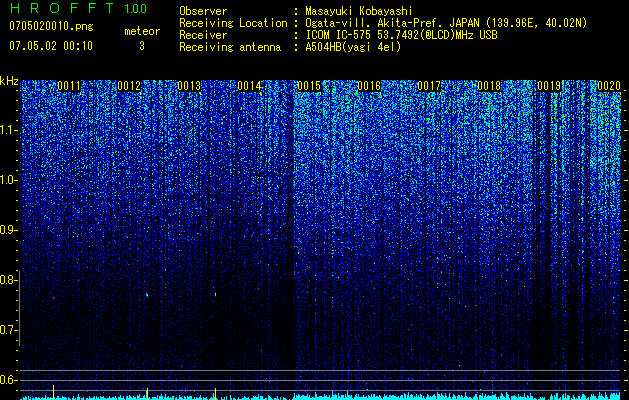Click the 0.6 frequency axis label

point(7,380)
